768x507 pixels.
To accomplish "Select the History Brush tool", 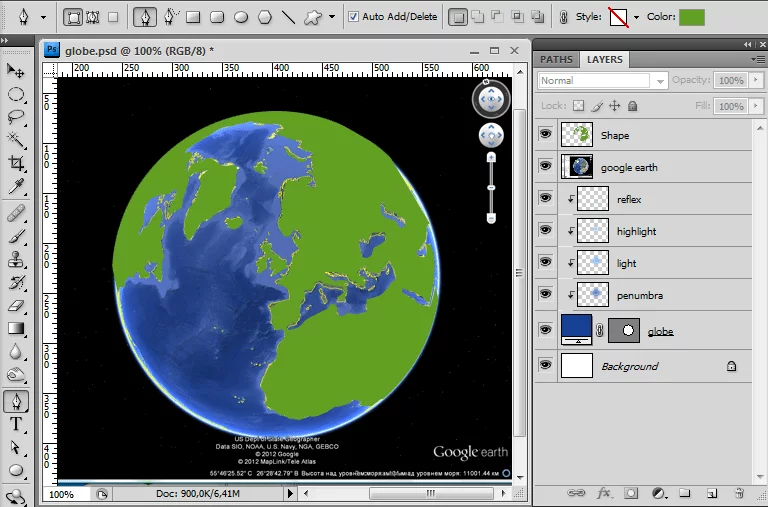I will 16,283.
